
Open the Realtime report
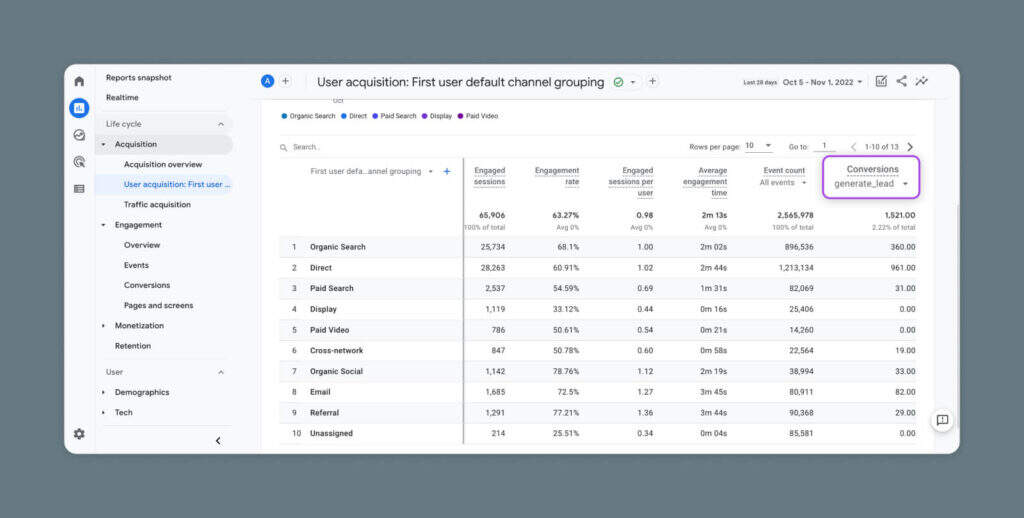[x=122, y=98]
